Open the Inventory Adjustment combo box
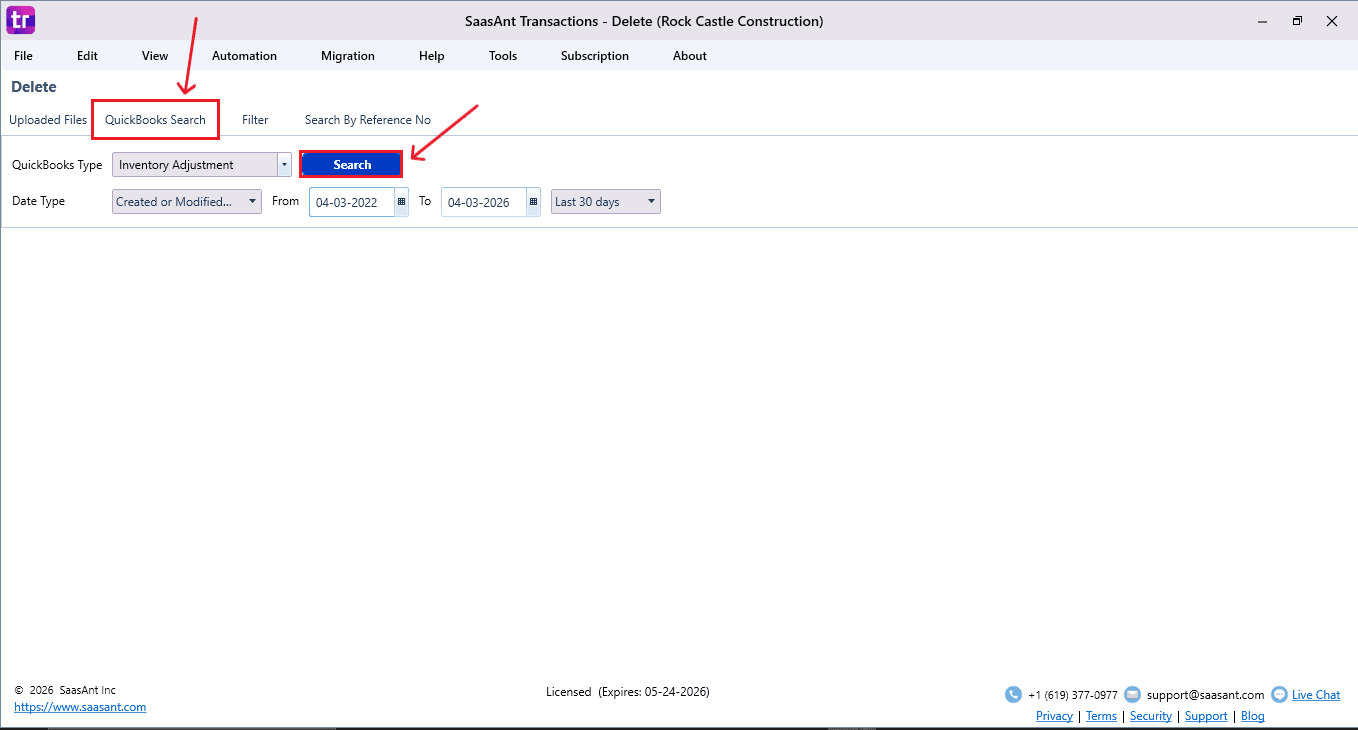 [x=202, y=165]
